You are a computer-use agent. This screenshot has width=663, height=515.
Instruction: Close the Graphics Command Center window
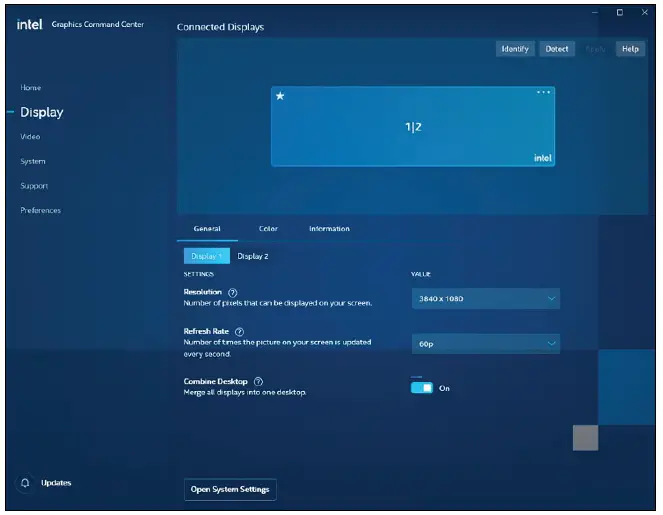coord(644,12)
